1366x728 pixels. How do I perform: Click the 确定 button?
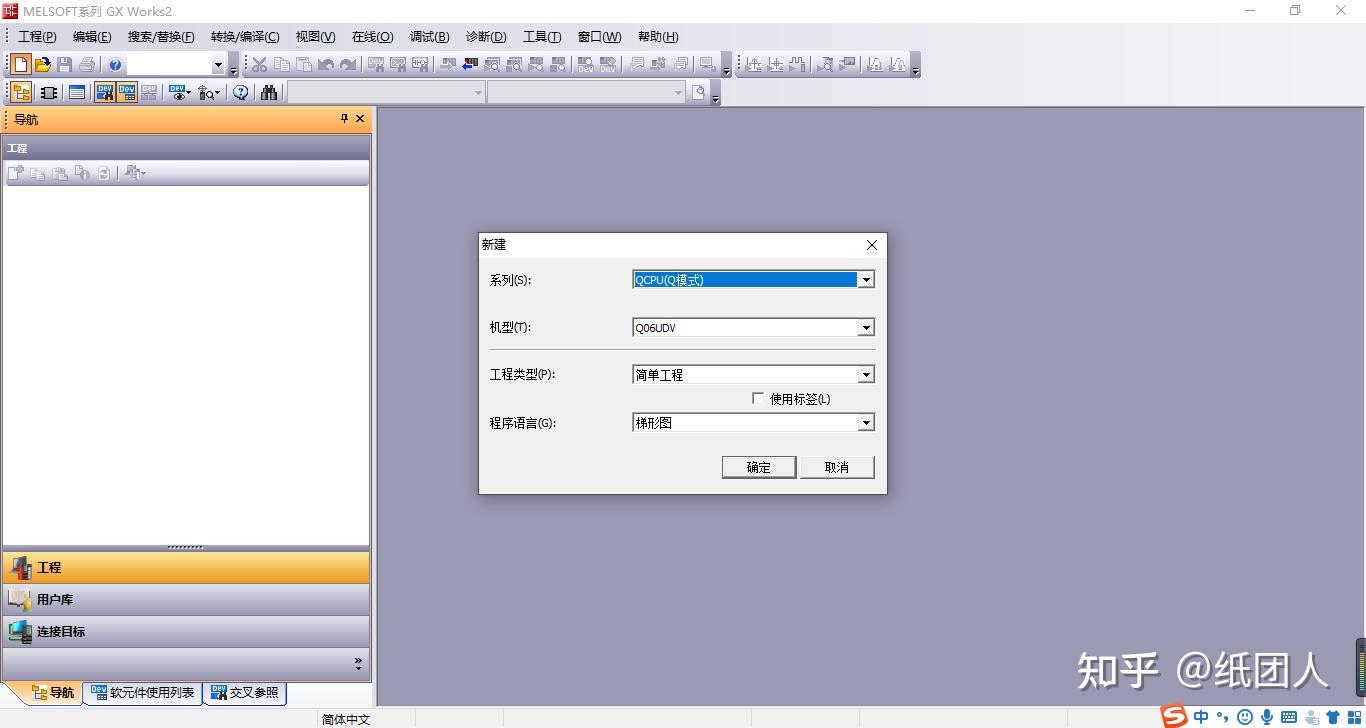(x=759, y=467)
